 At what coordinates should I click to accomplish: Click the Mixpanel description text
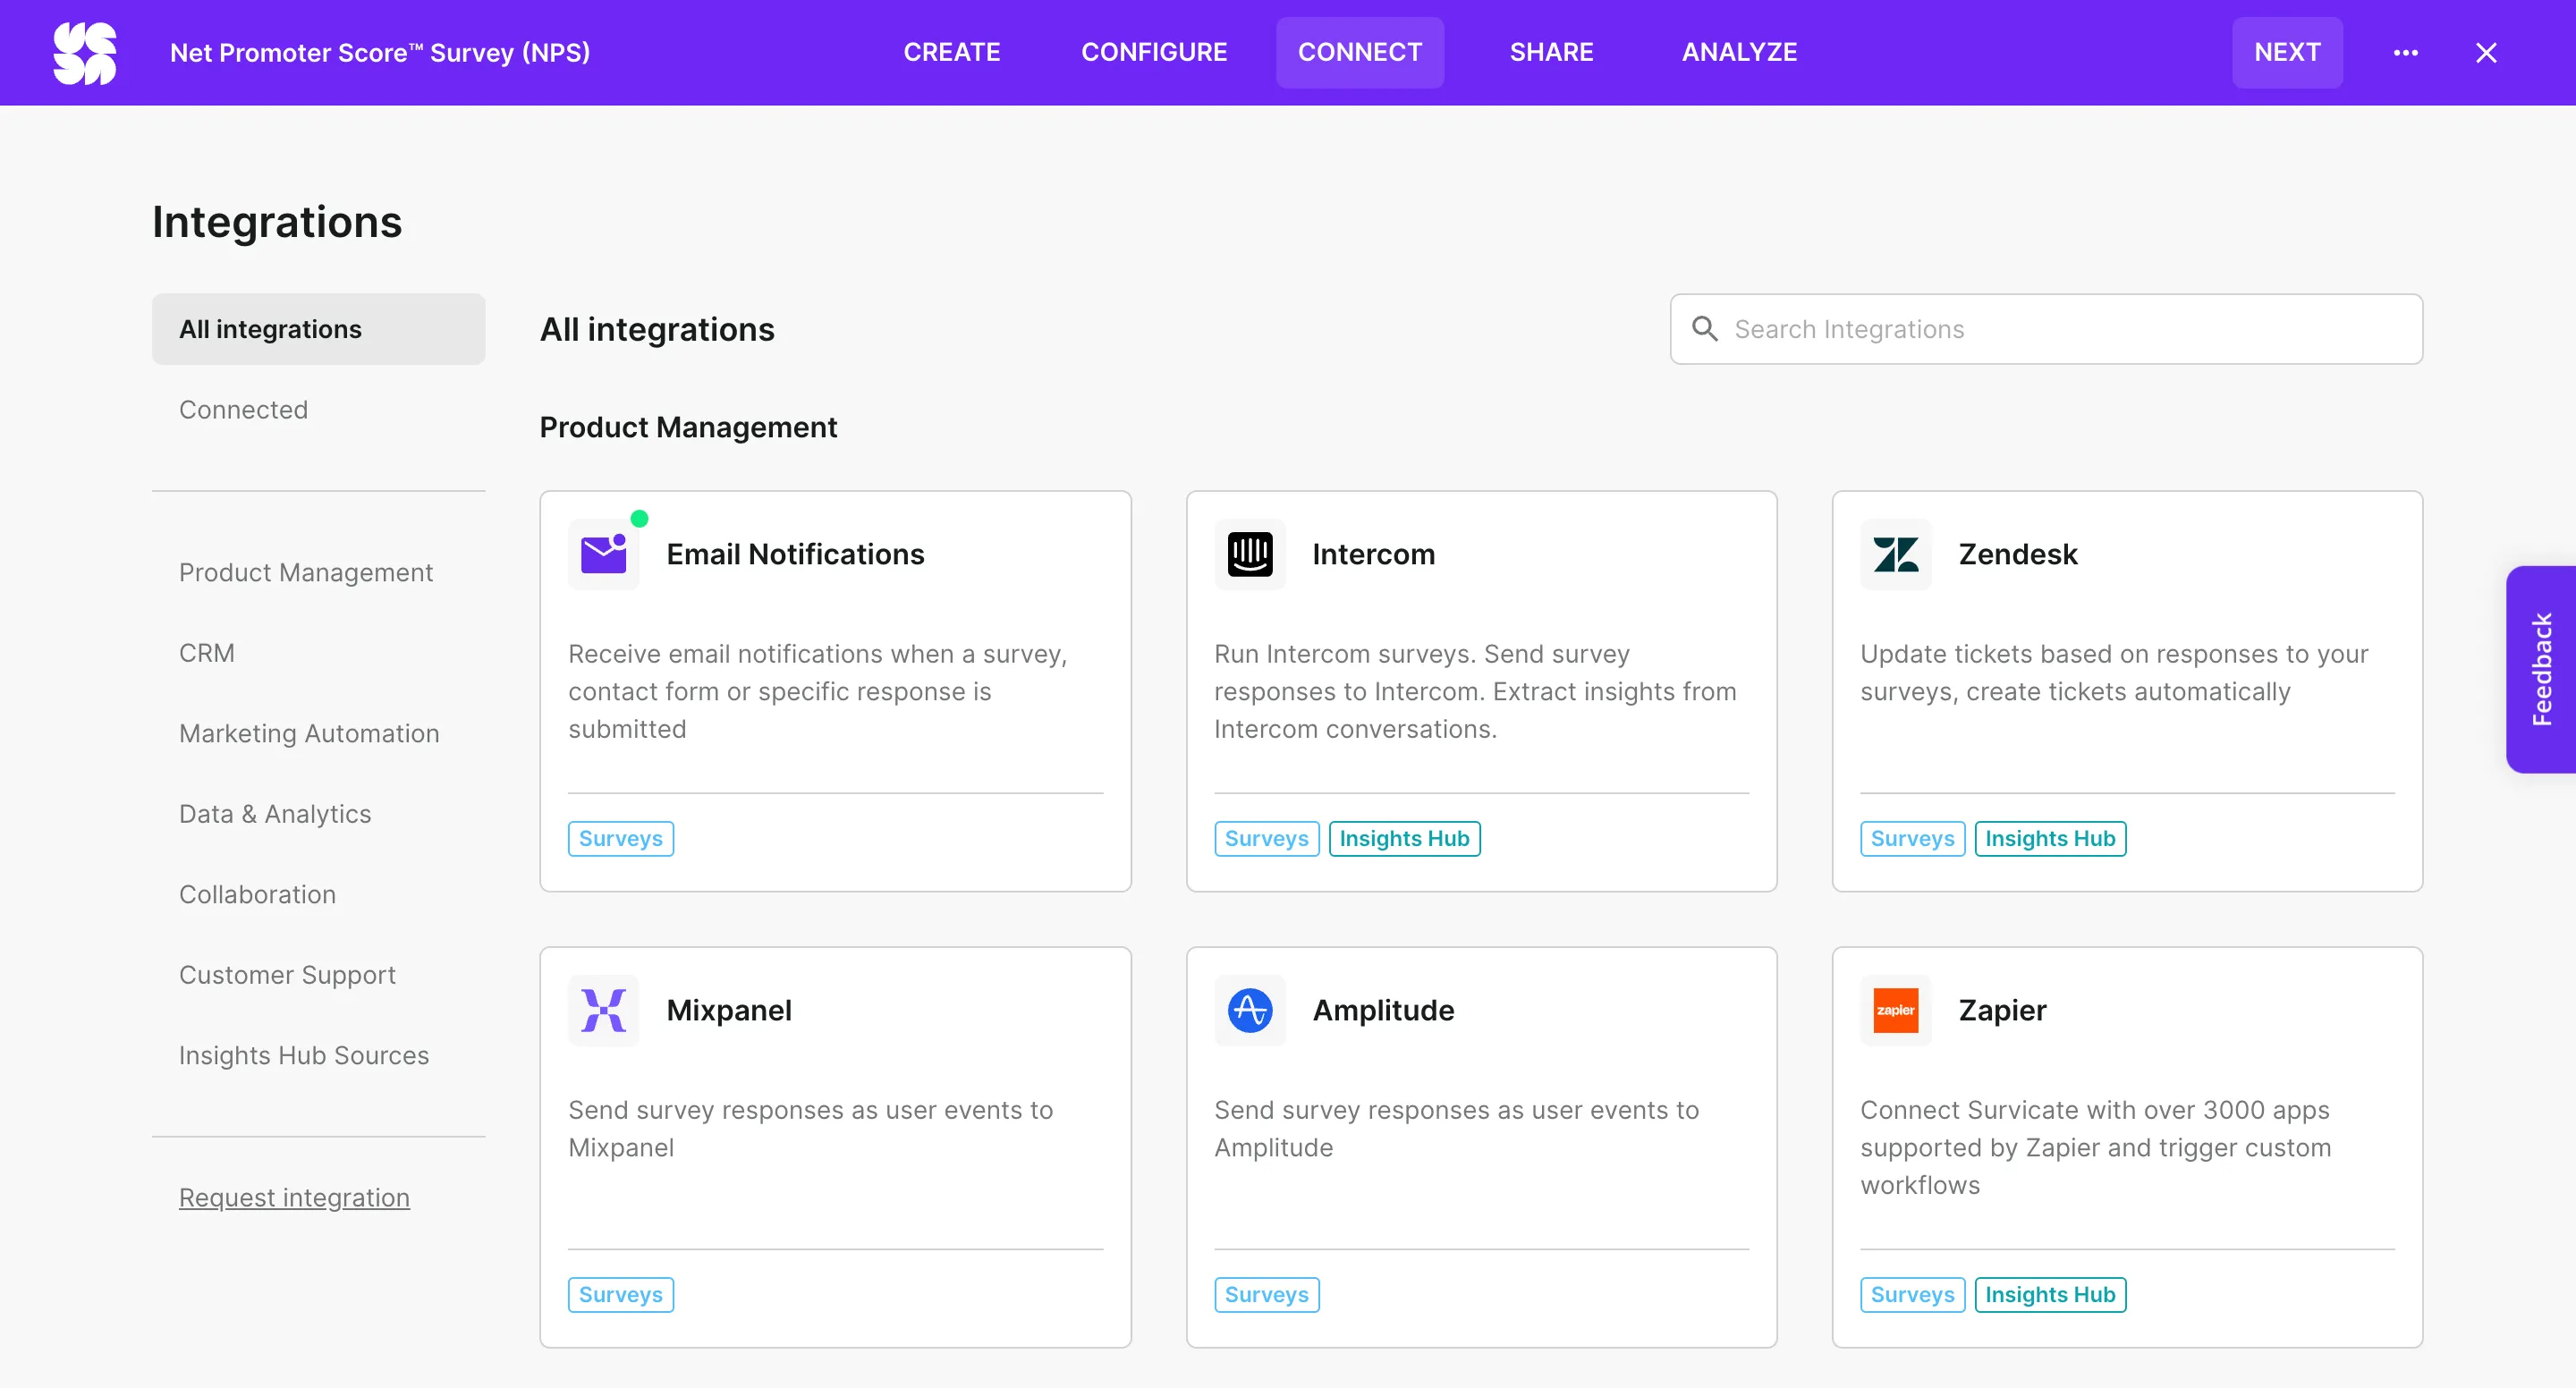(x=811, y=1128)
